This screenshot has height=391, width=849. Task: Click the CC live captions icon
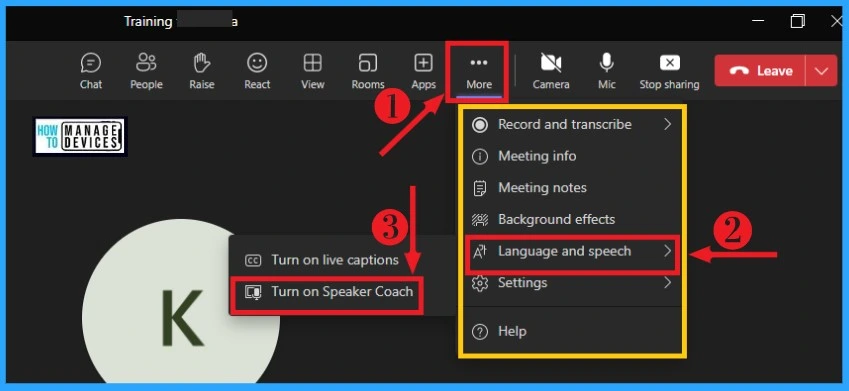coord(253,260)
